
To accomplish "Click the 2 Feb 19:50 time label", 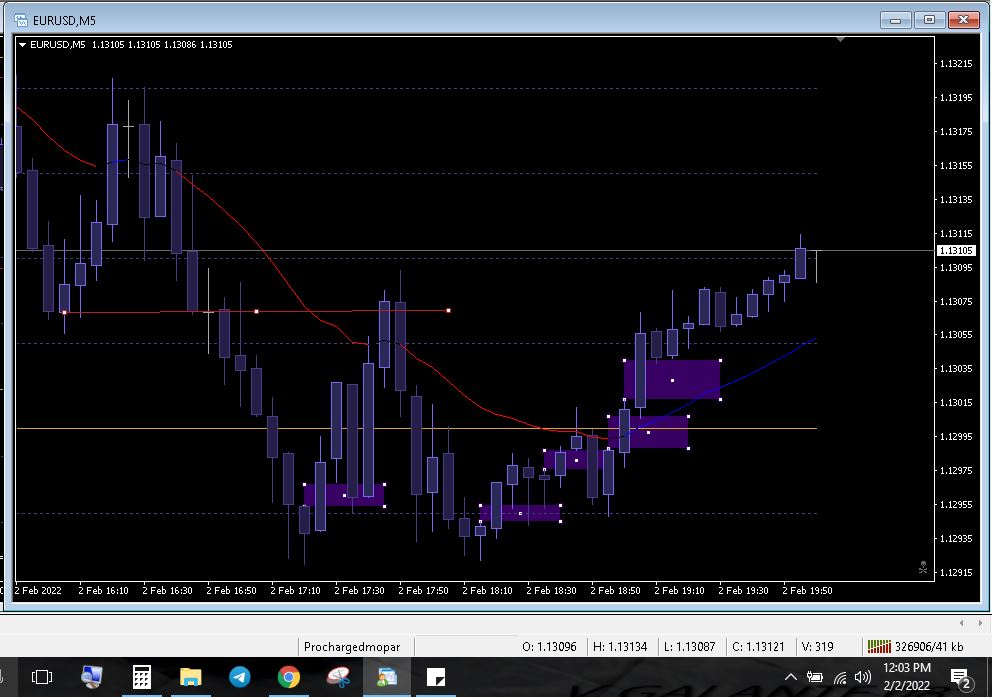I will point(807,590).
